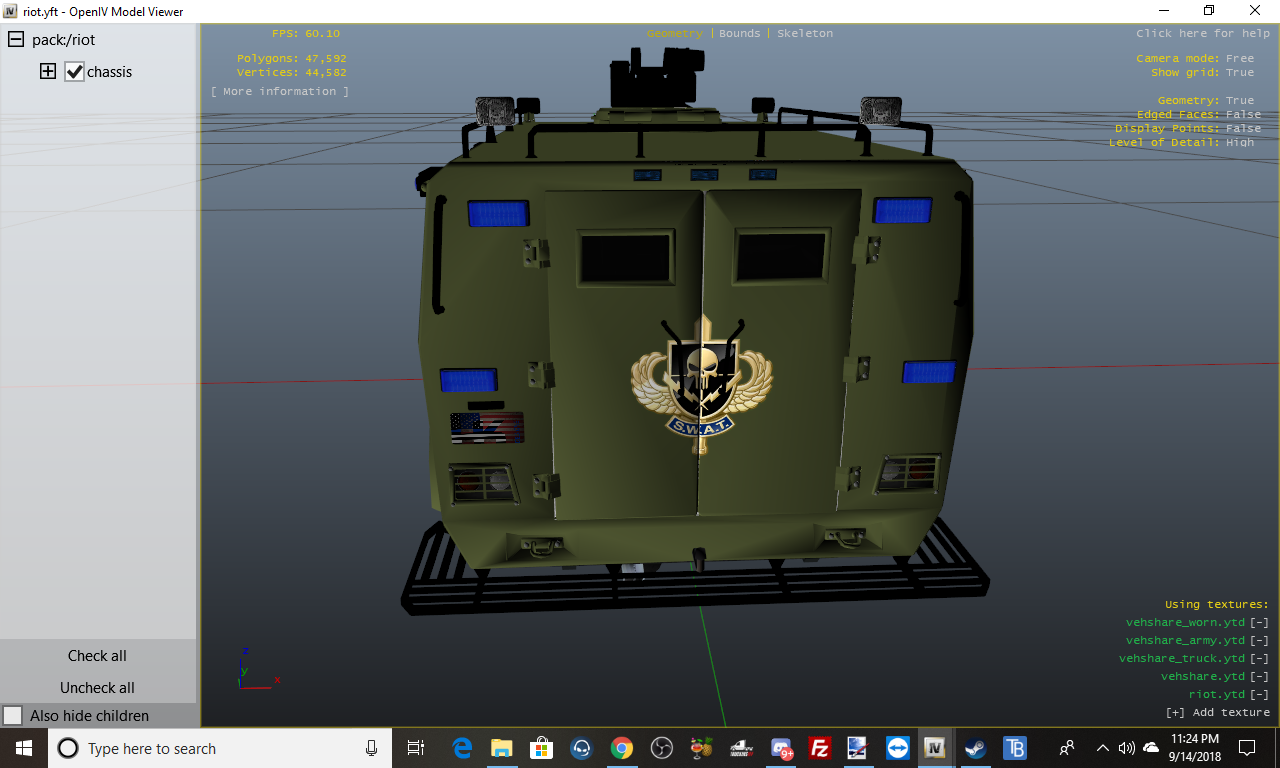This screenshot has height=768, width=1280.
Task: Expand the chassis tree node
Action: (47, 72)
